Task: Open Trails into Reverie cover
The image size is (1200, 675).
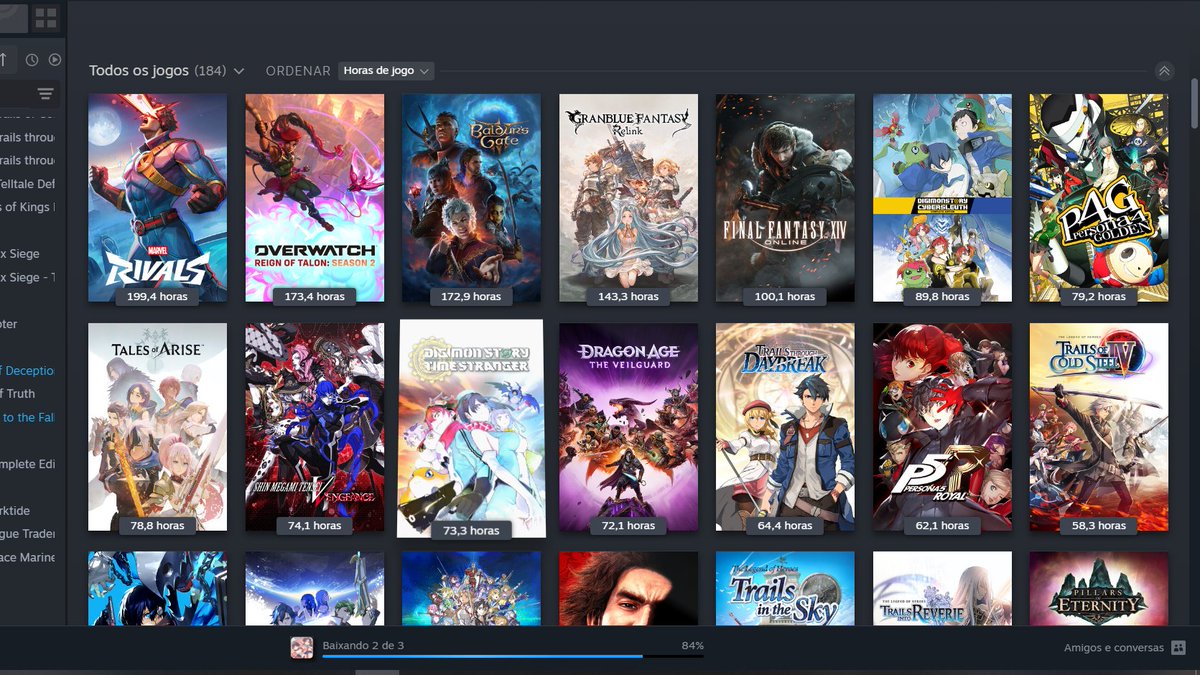Action: [942, 589]
